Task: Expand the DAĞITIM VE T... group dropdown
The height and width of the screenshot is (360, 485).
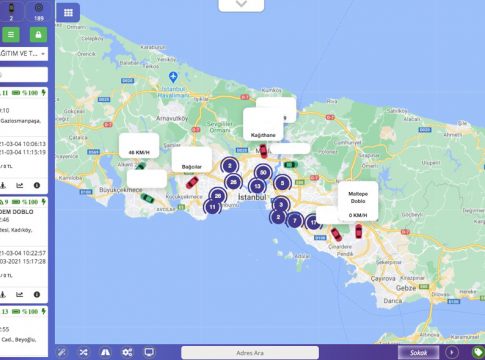Action: (23, 54)
